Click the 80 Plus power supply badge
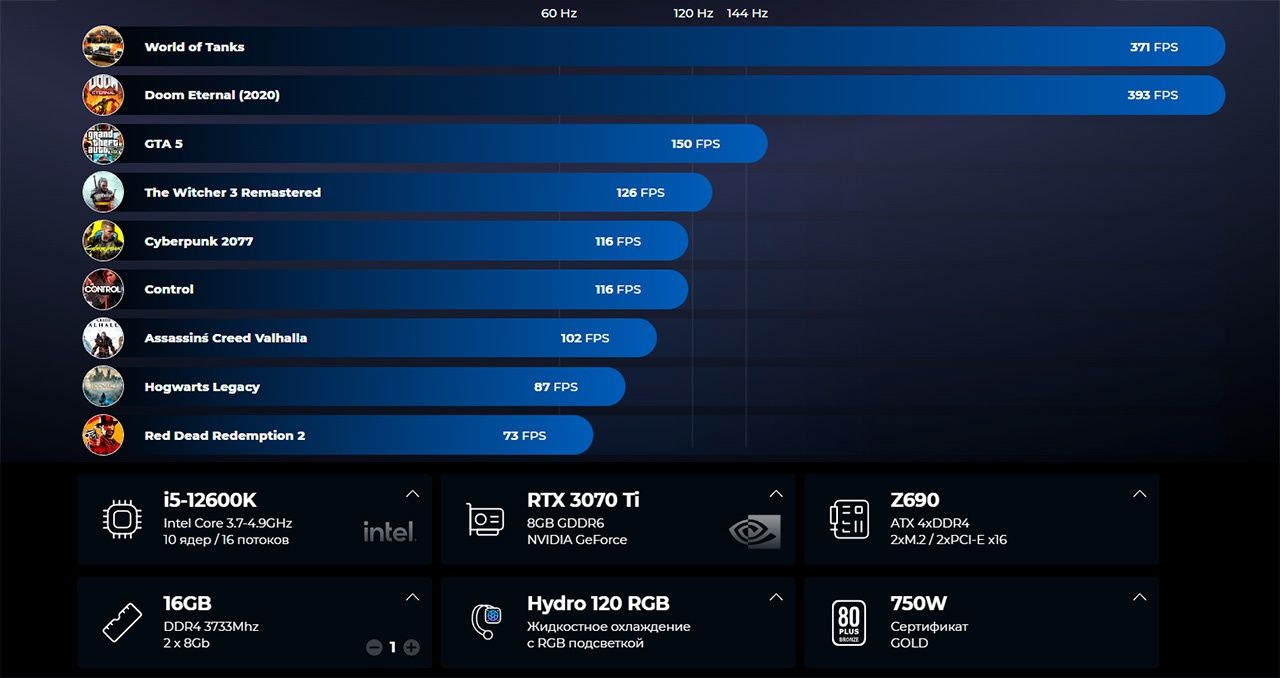The image size is (1280, 678). [849, 622]
